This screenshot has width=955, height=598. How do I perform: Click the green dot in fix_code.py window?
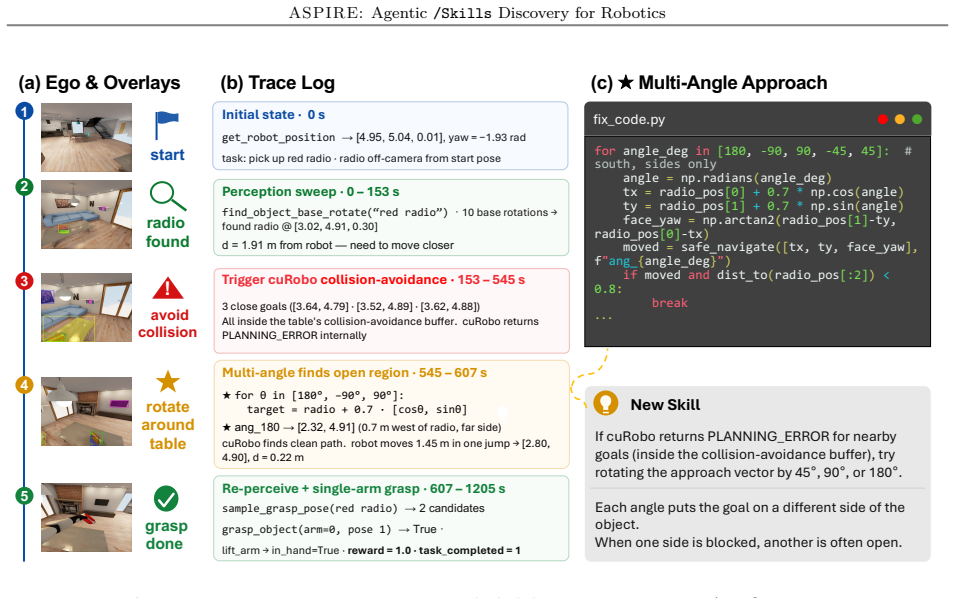(x=917, y=119)
